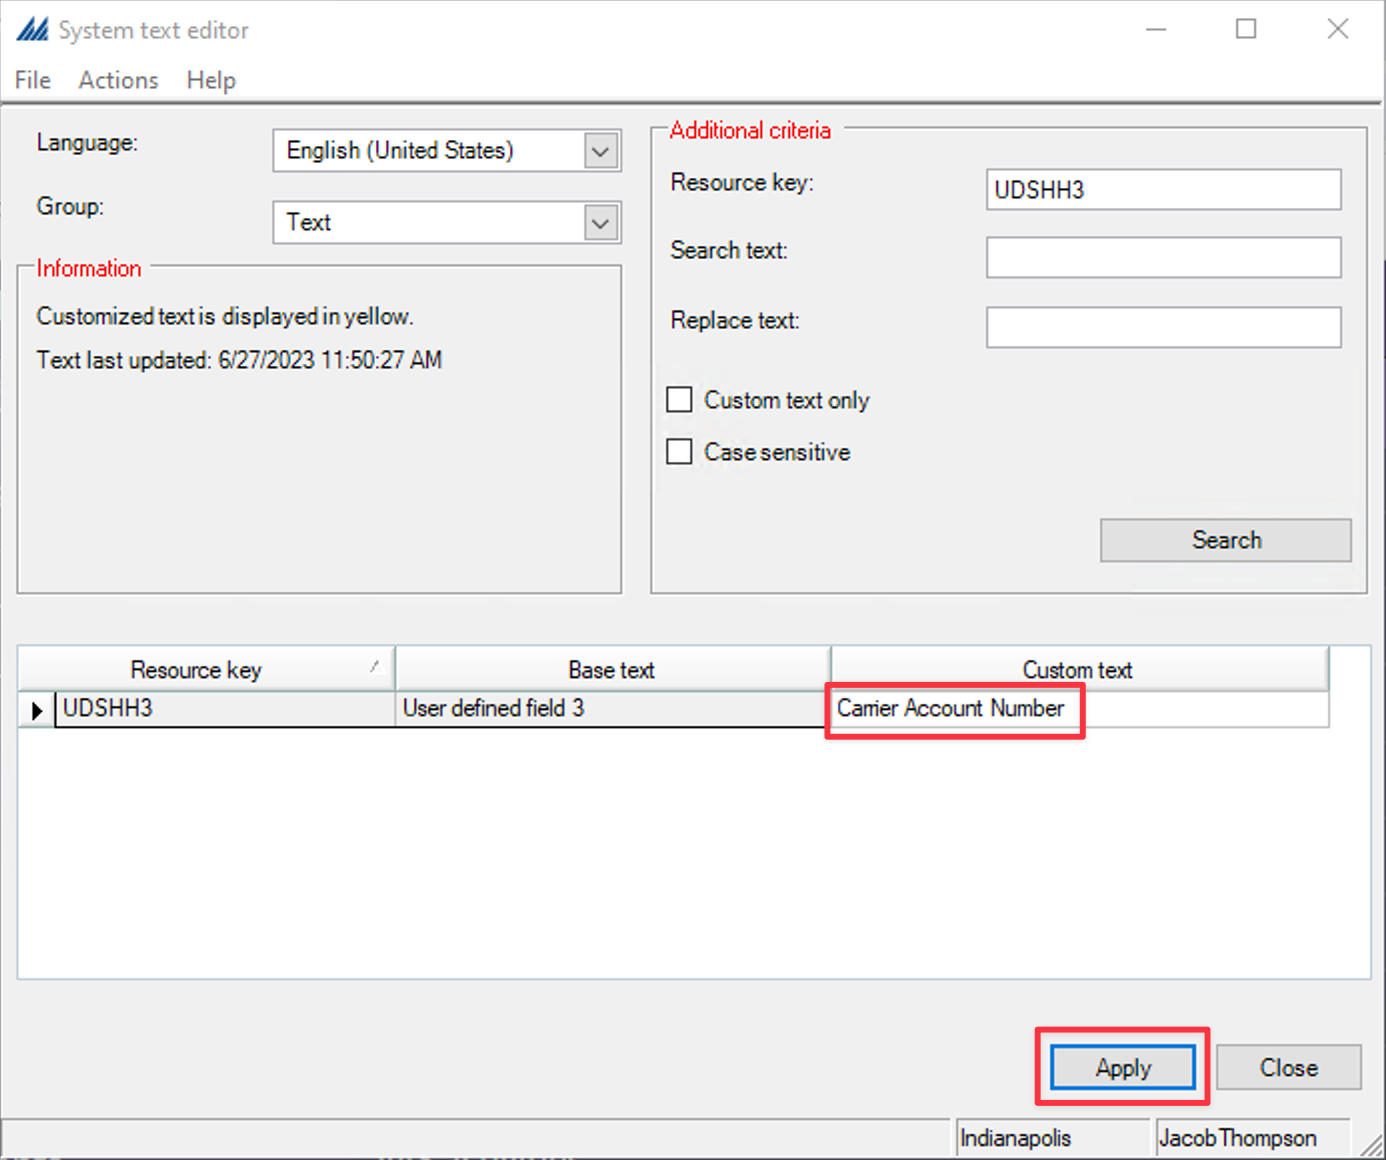Click the Apply button
The height and width of the screenshot is (1160, 1386).
(1122, 1067)
